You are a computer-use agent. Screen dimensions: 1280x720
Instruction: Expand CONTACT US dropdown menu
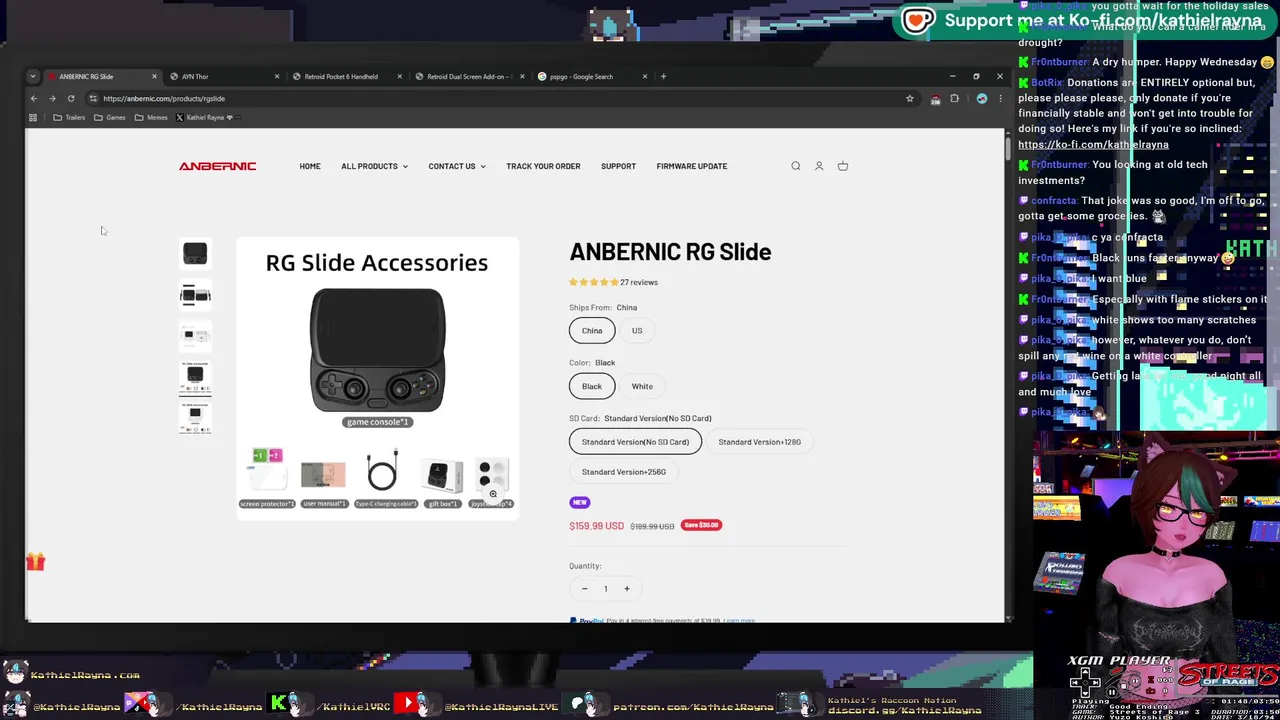click(x=457, y=166)
